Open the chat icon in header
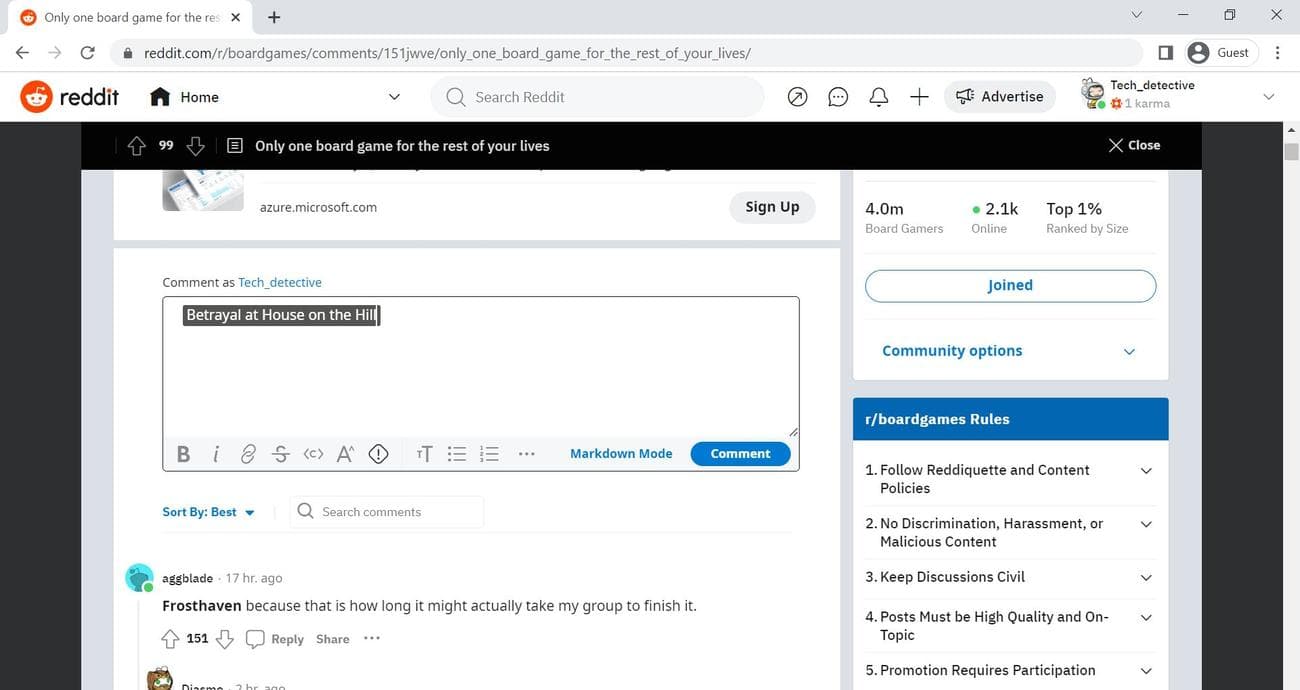This screenshot has height=690, width=1300. coord(838,97)
